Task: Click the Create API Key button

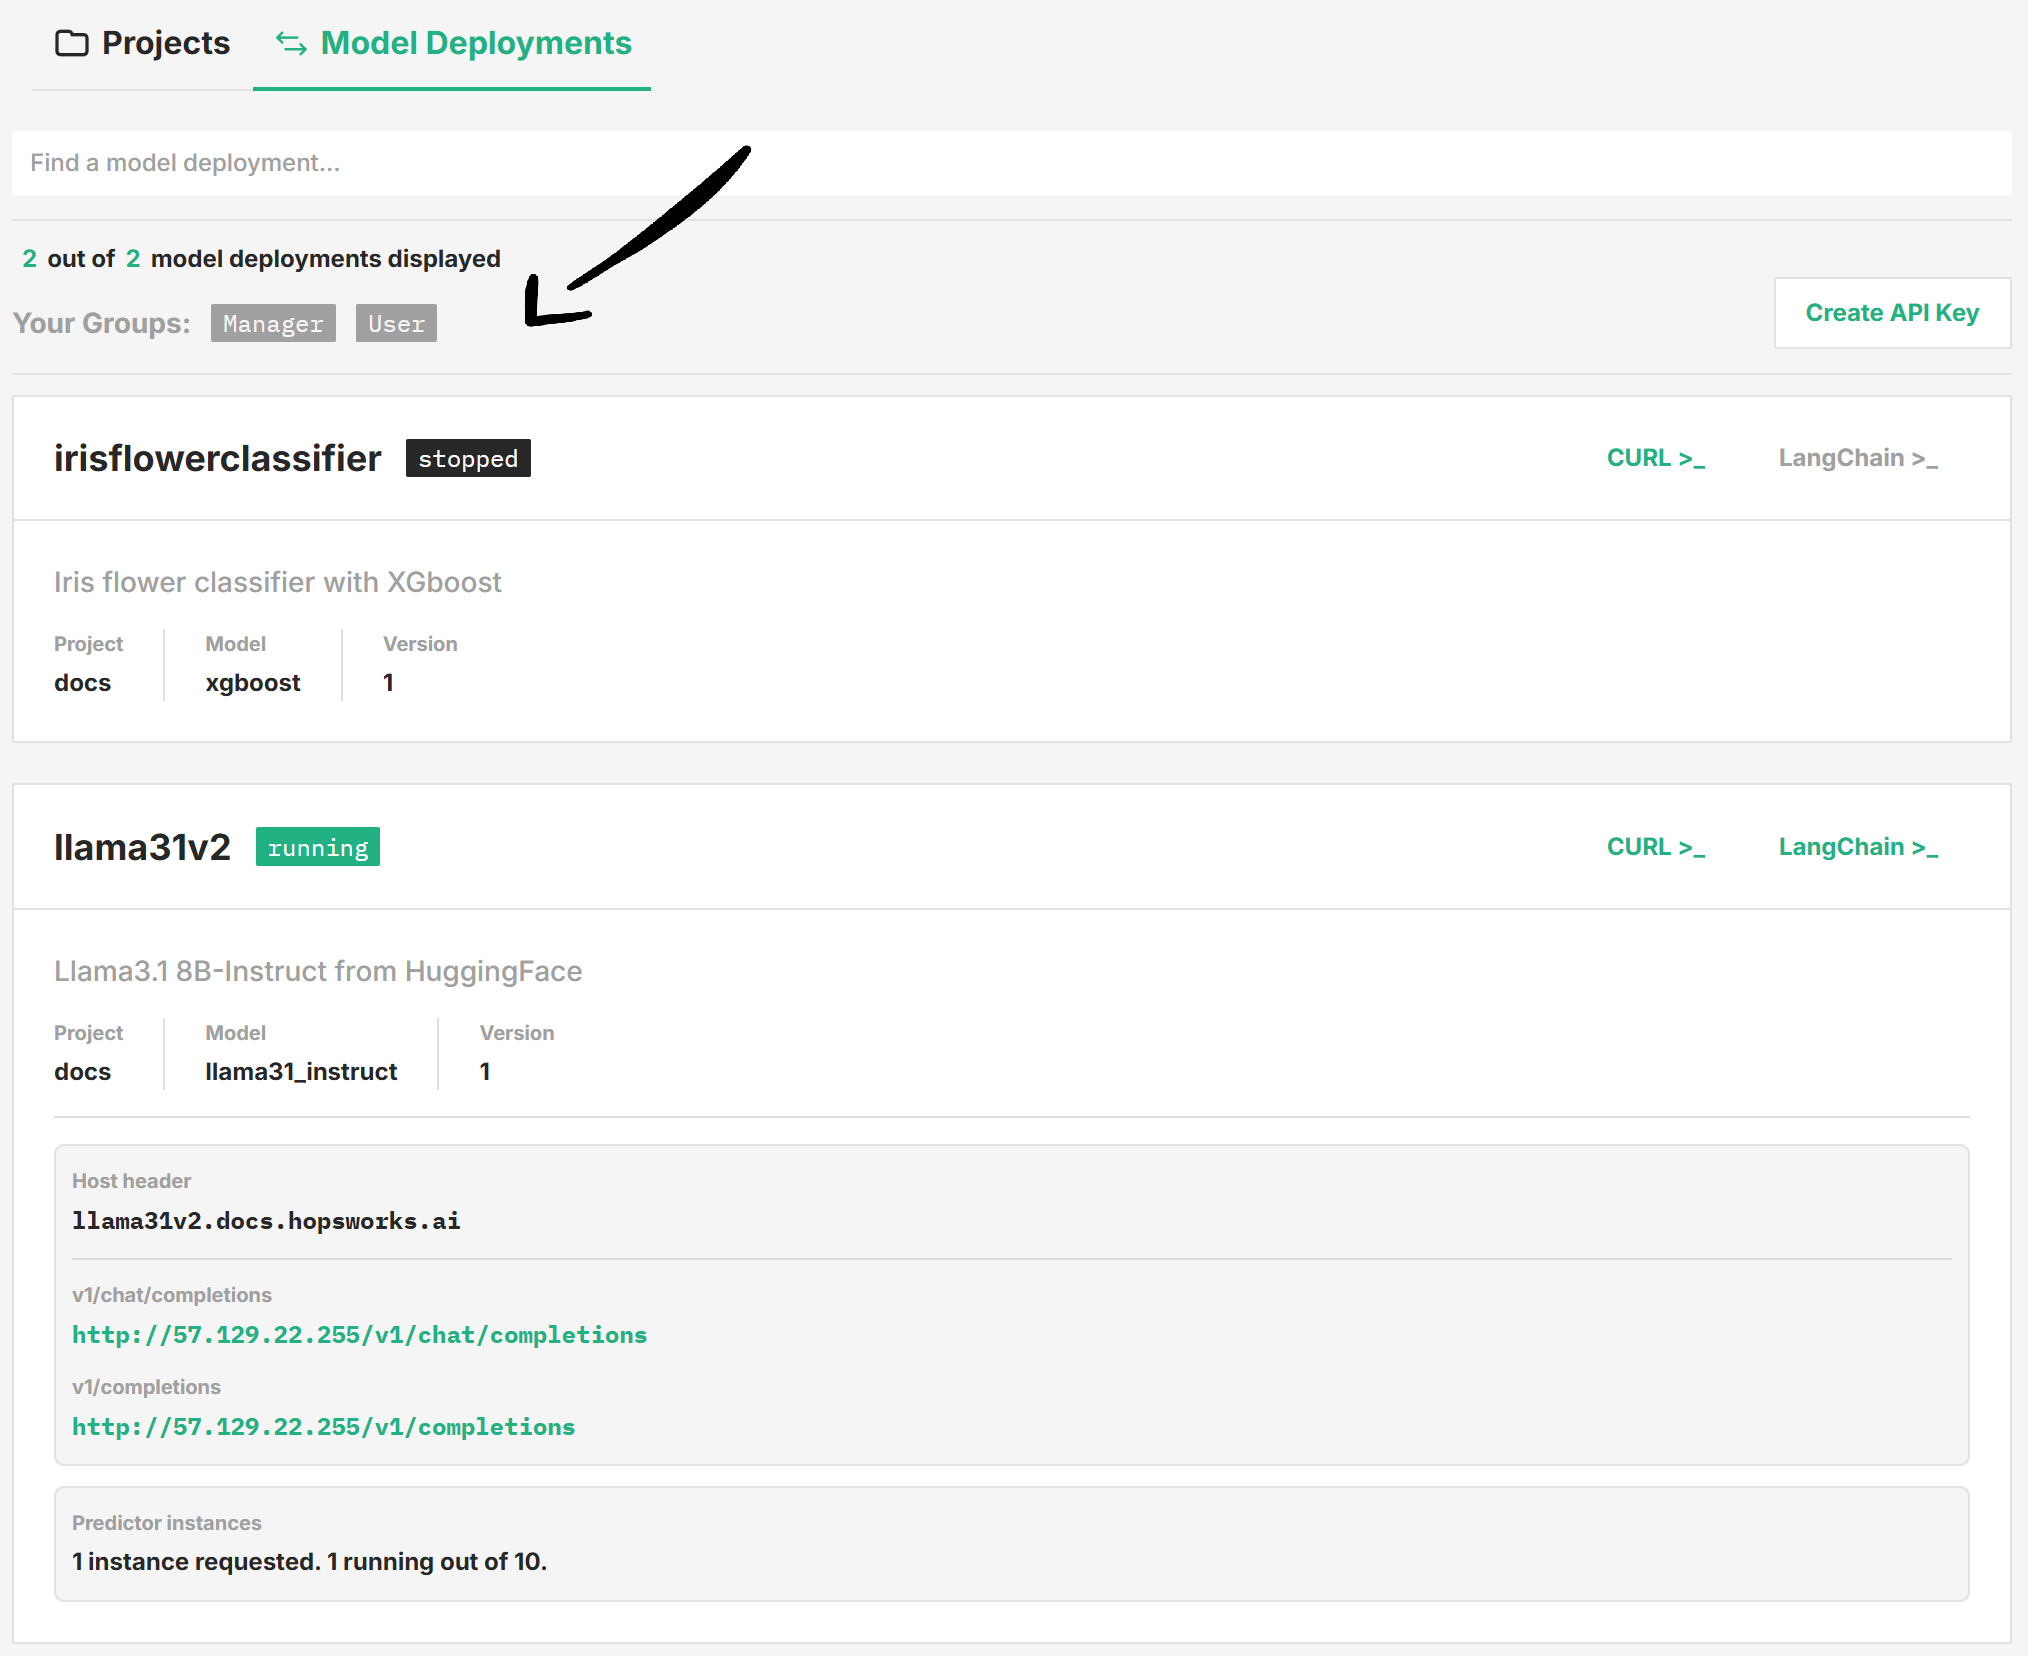Action: click(1891, 313)
